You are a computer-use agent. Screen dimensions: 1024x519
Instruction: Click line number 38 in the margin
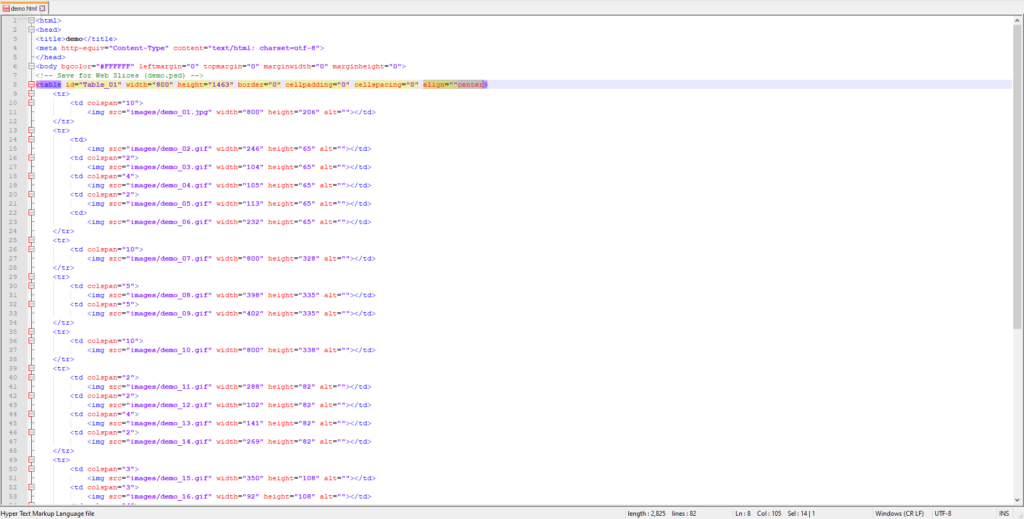click(x=14, y=359)
